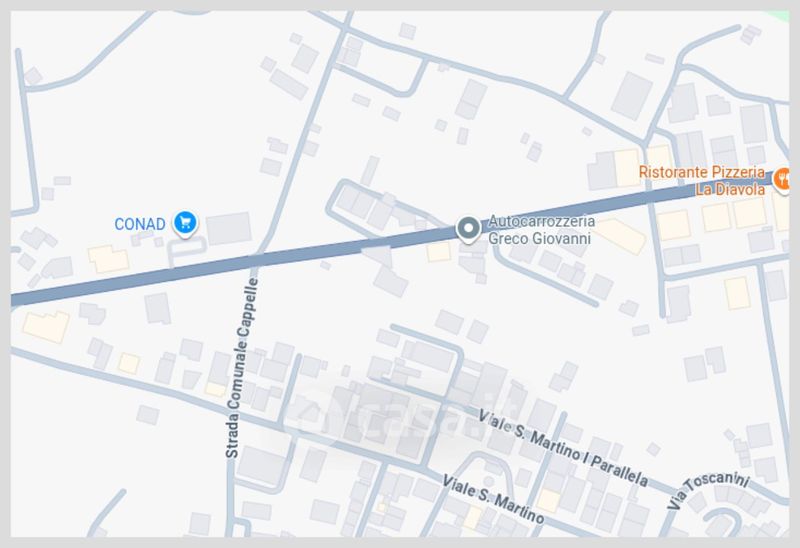
Task: Select the large grey building beside CONAD marker
Action: 229,228
